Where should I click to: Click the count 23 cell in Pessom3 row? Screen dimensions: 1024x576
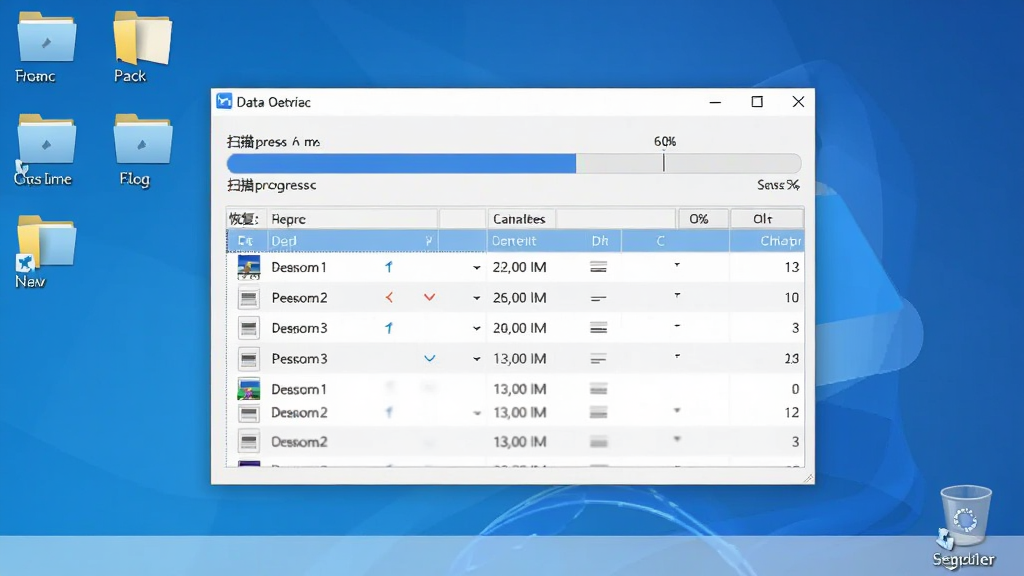[x=792, y=359]
